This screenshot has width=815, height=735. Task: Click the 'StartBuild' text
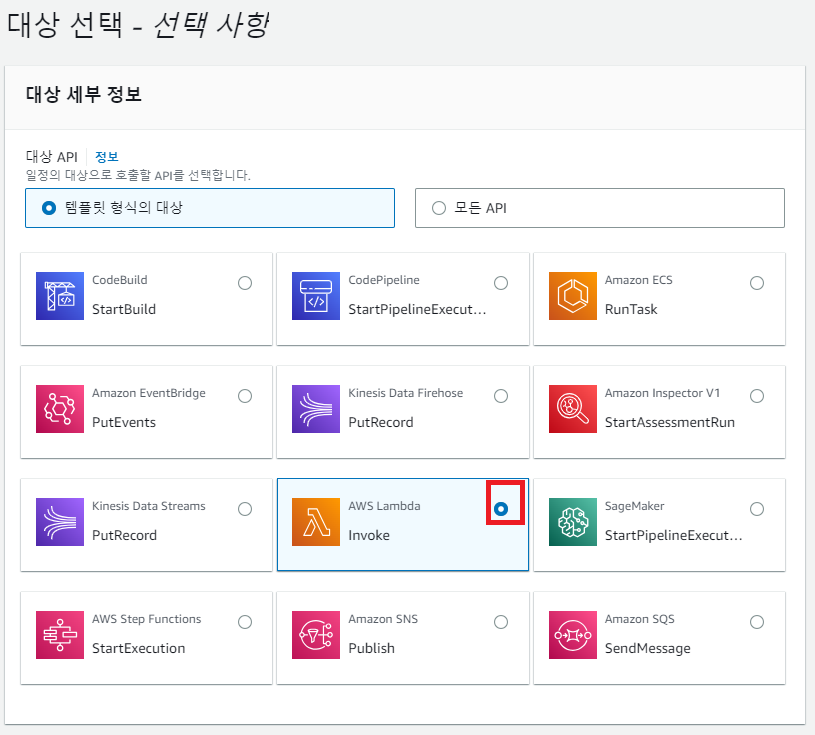124,309
